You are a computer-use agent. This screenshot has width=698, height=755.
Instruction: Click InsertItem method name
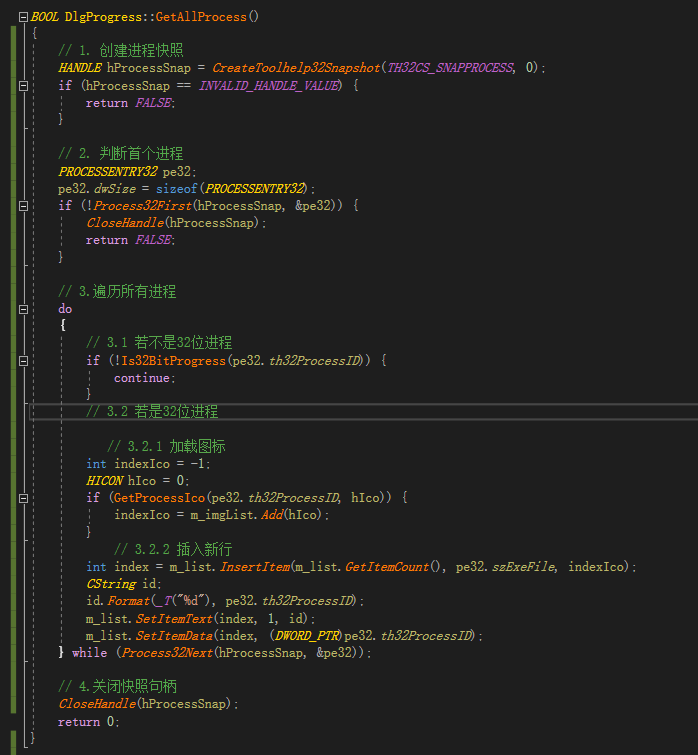255,567
